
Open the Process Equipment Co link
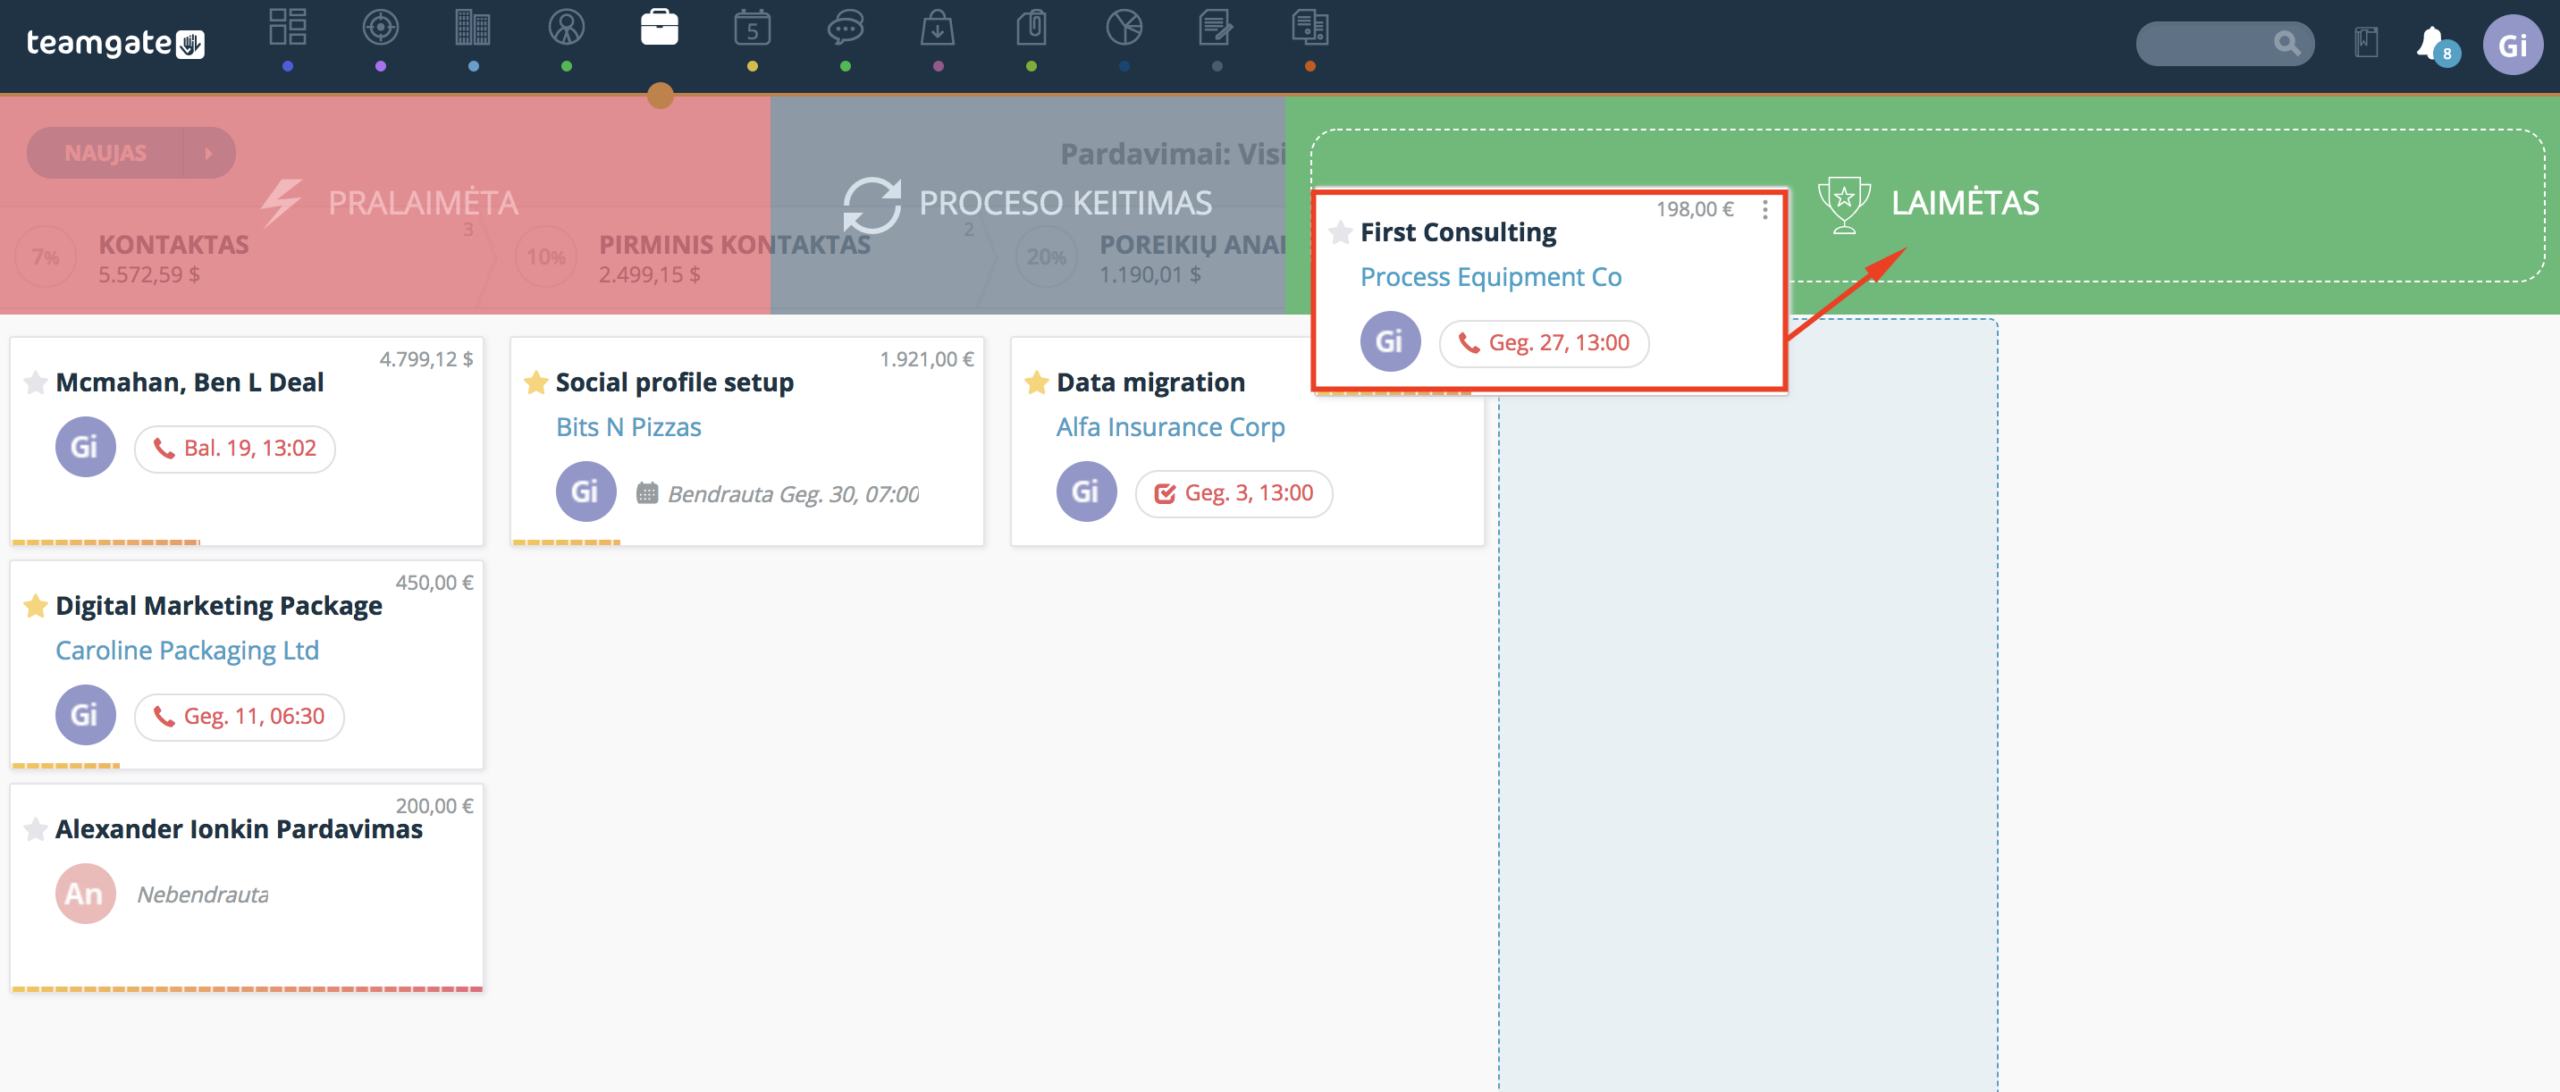pos(1490,277)
